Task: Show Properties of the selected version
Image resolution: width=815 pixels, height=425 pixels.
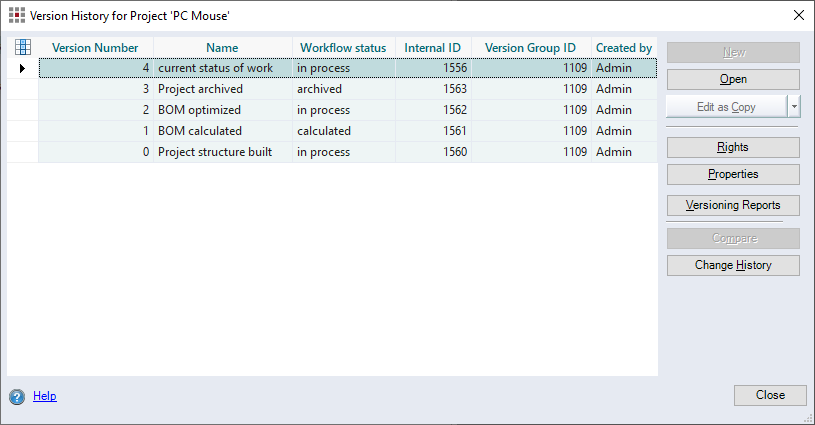Action: (732, 174)
